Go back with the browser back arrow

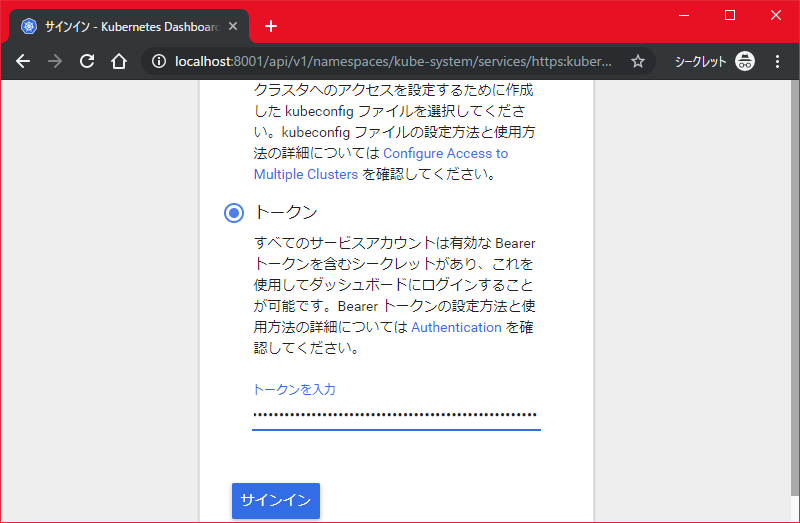point(23,61)
